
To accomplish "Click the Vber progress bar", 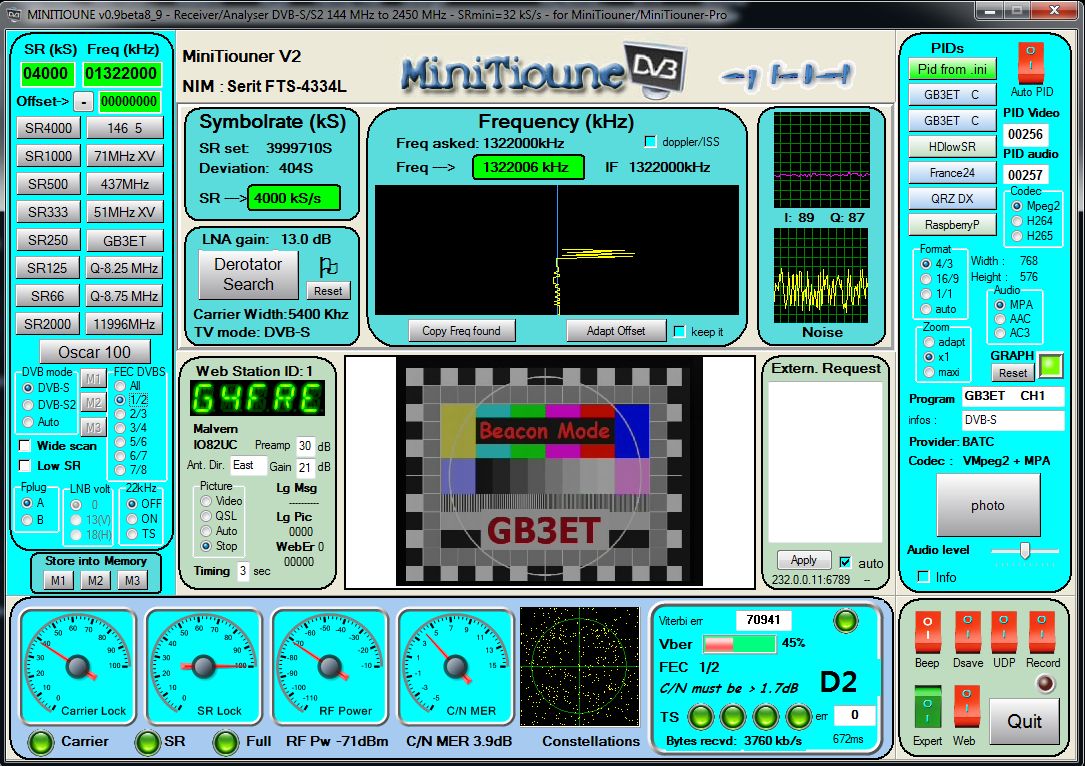I will point(739,644).
